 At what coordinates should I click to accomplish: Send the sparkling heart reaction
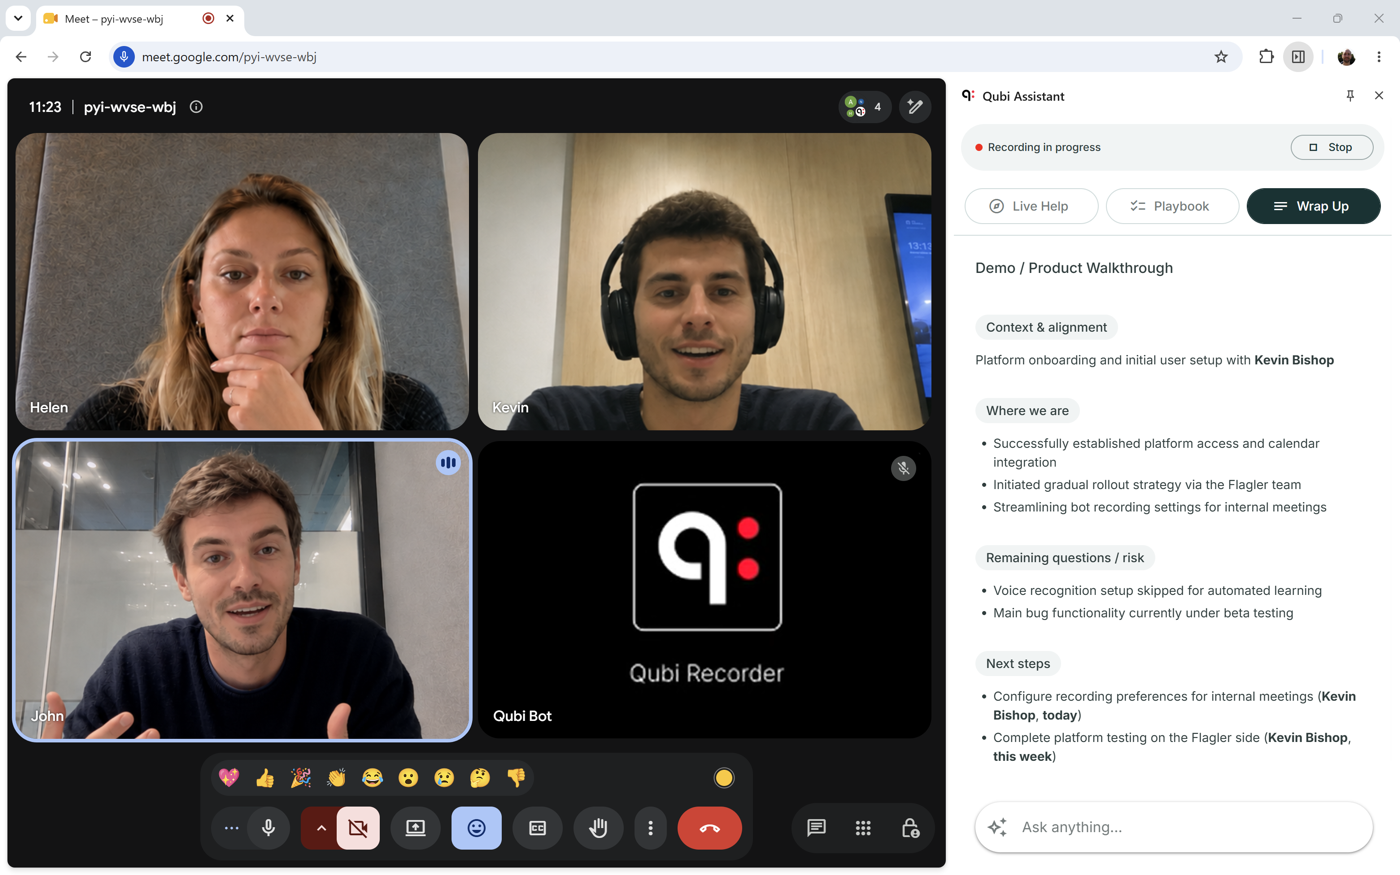(229, 778)
